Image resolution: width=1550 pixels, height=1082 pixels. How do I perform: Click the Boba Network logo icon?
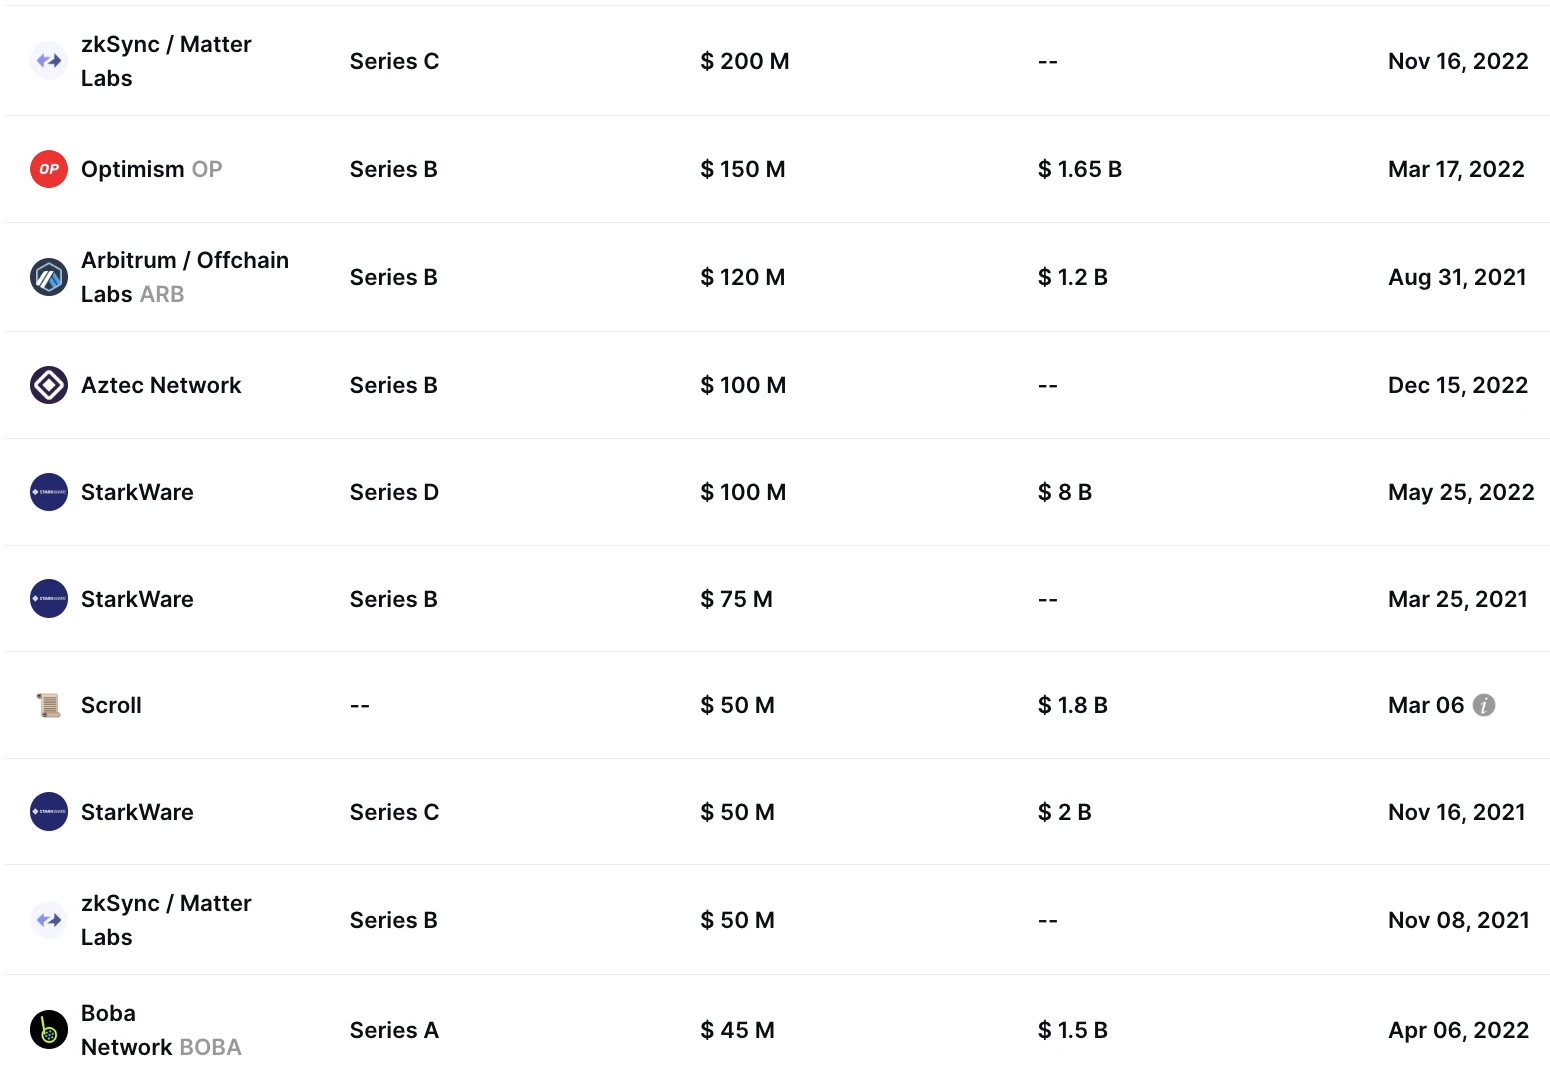pos(49,1030)
